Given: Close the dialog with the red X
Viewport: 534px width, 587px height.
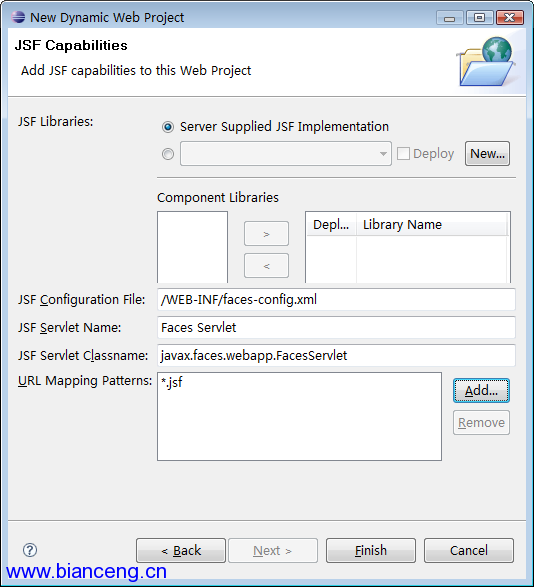Looking at the screenshot, I should click(509, 18).
